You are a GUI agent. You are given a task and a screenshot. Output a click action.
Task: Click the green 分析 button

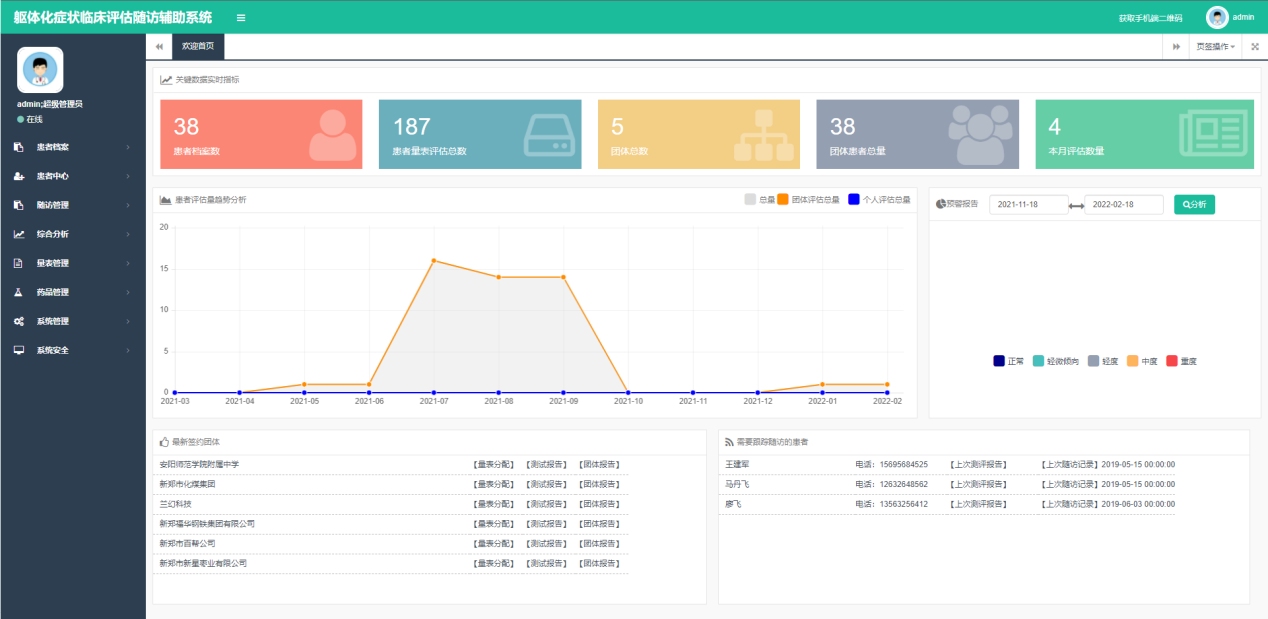point(1194,204)
